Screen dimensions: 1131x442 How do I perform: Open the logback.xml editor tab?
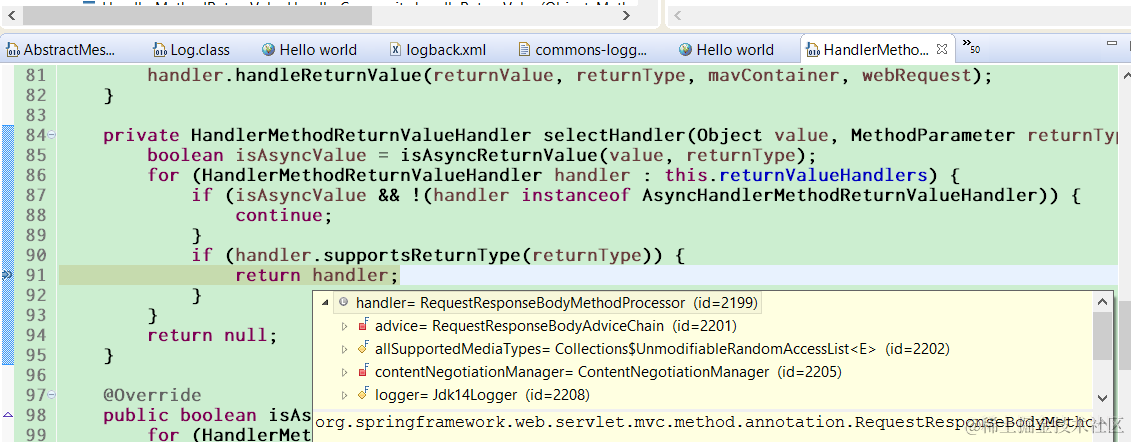pyautogui.click(x=439, y=50)
